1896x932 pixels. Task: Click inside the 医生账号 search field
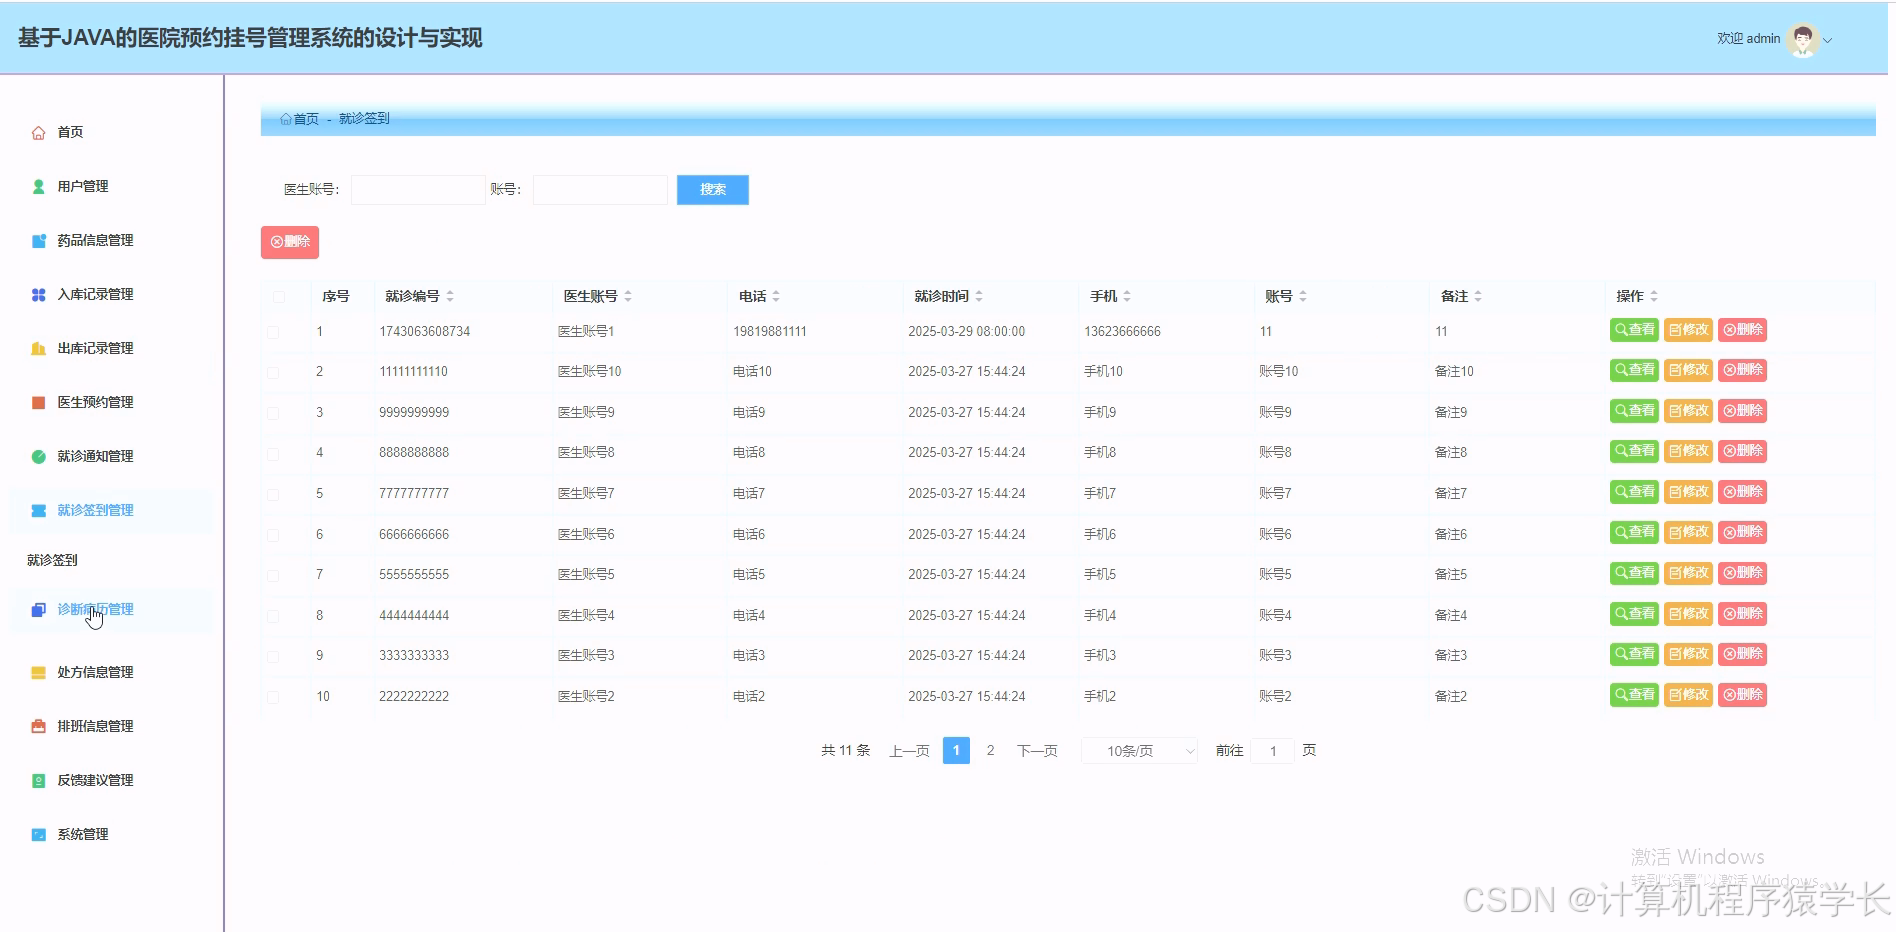(x=417, y=189)
